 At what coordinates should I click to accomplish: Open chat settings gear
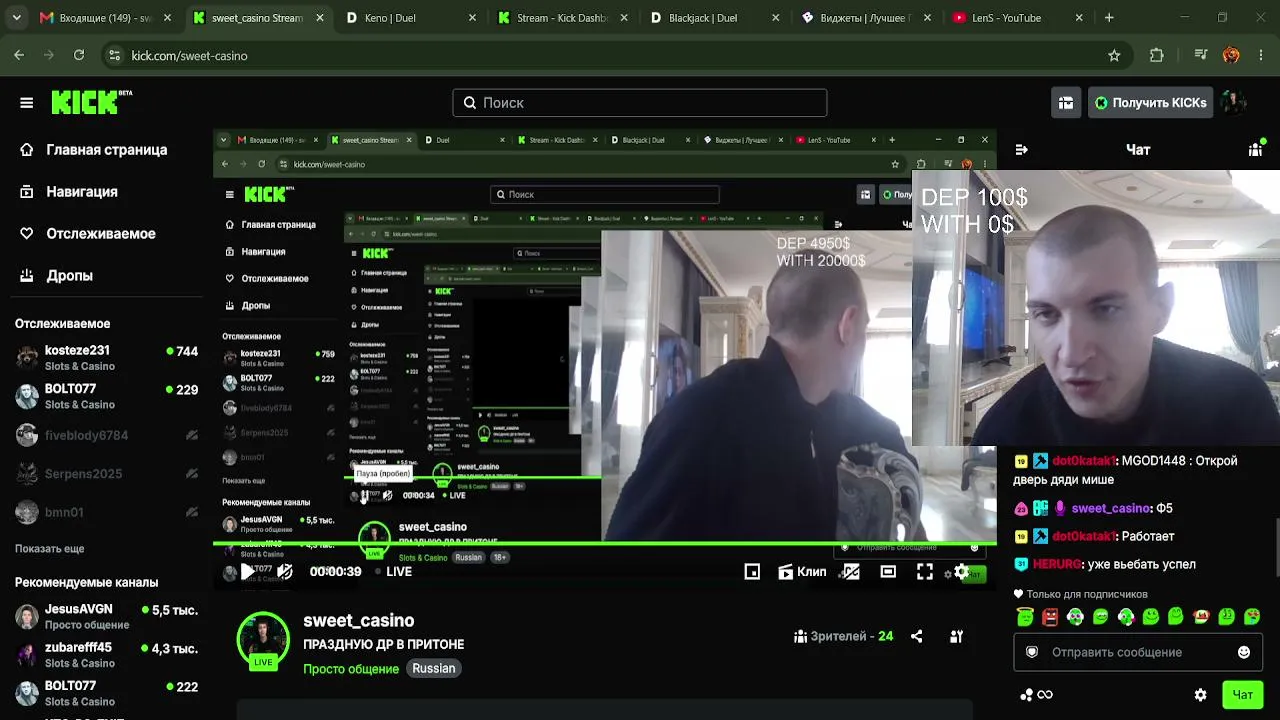[1201, 695]
